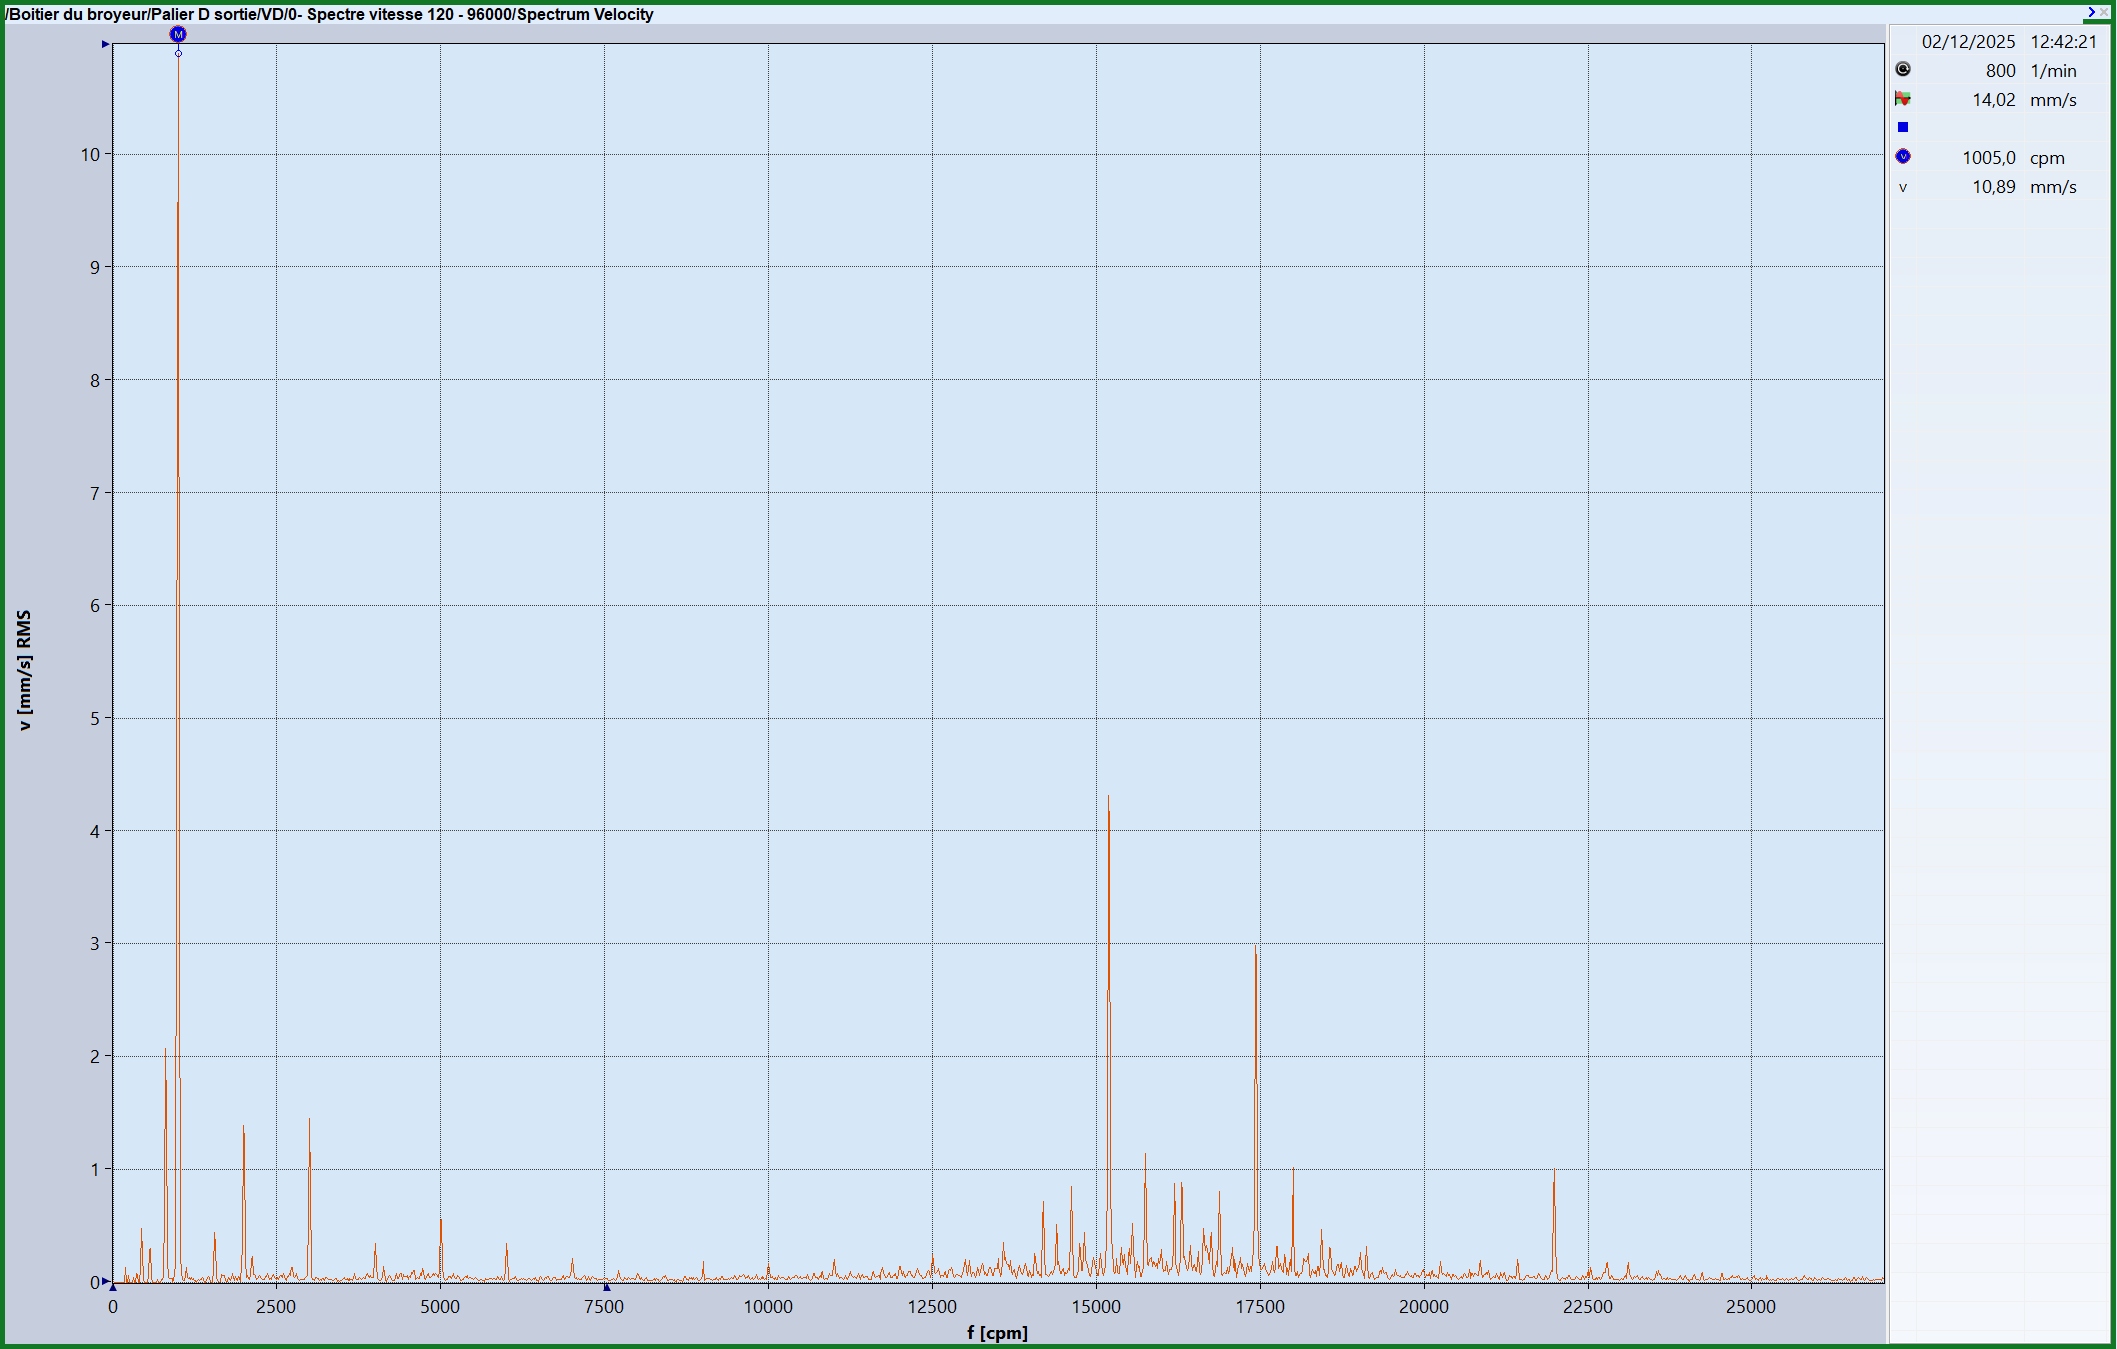Viewport: 2117px width, 1349px height.
Task: Click the y-axis zero level arrow marker
Action: (105, 1281)
